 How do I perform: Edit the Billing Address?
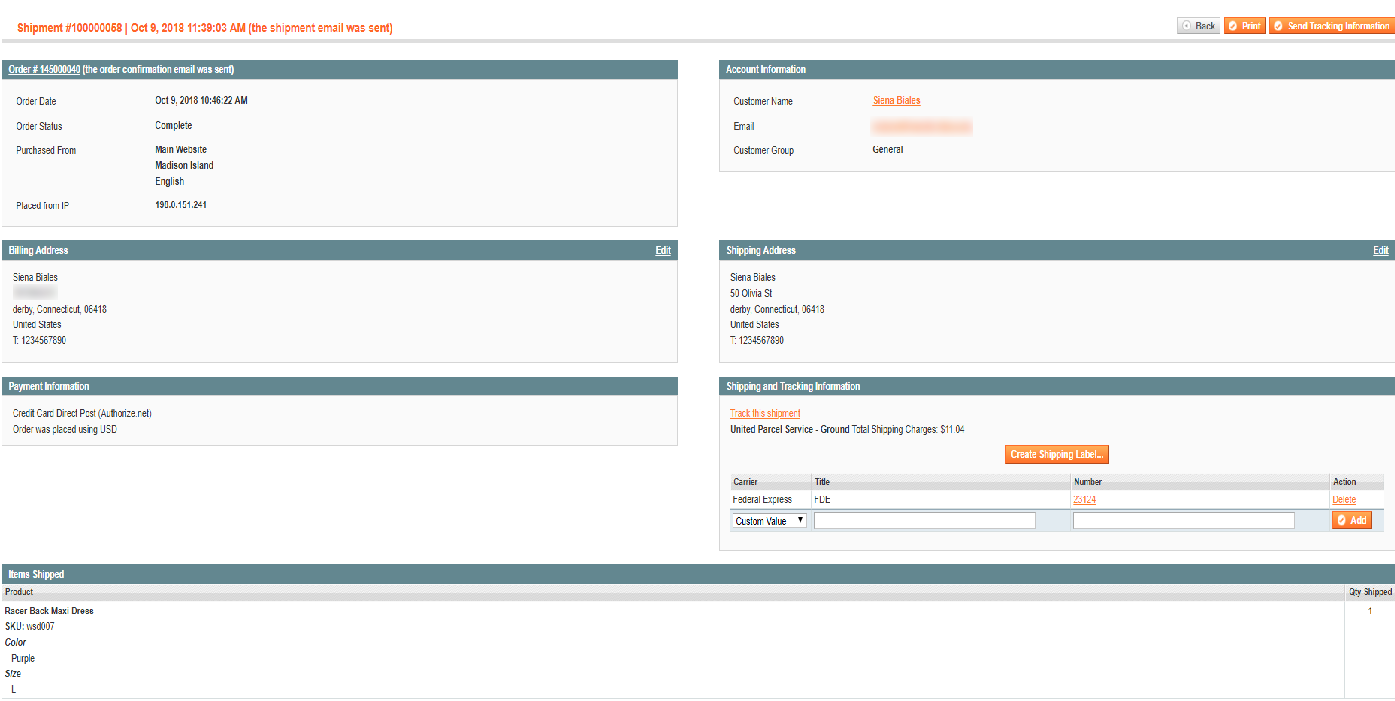click(663, 251)
